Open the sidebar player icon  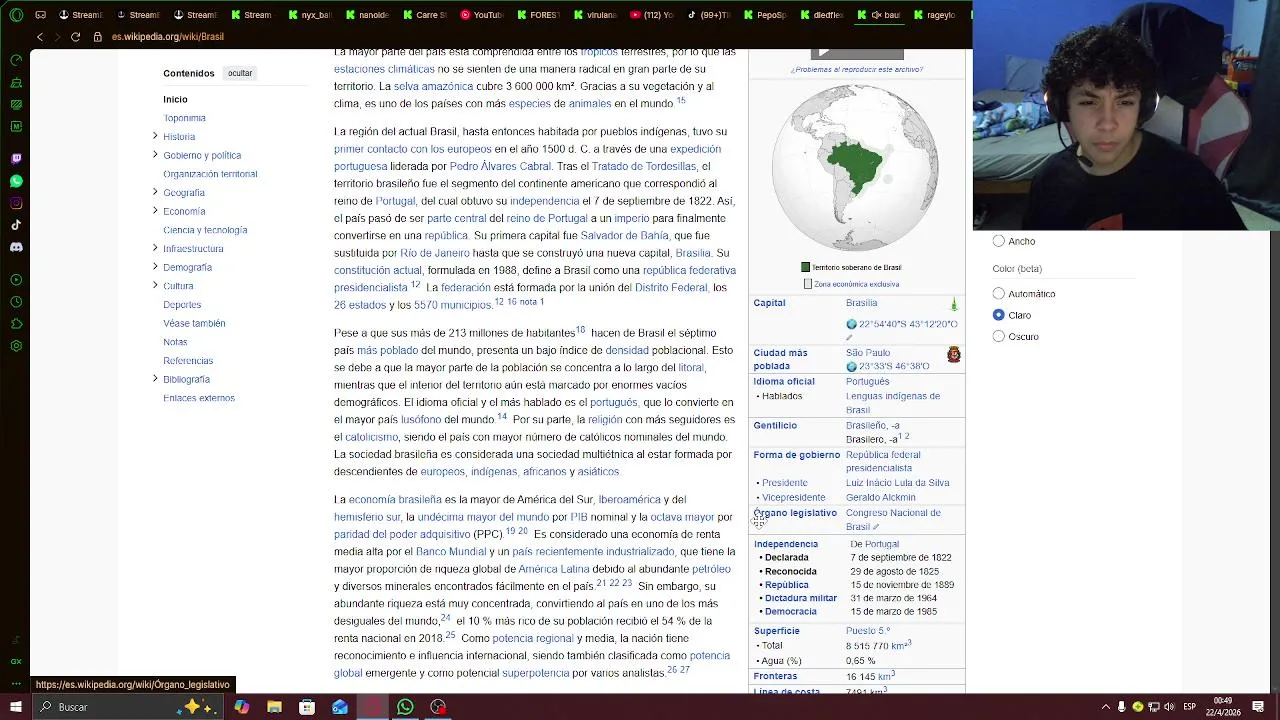(16, 280)
